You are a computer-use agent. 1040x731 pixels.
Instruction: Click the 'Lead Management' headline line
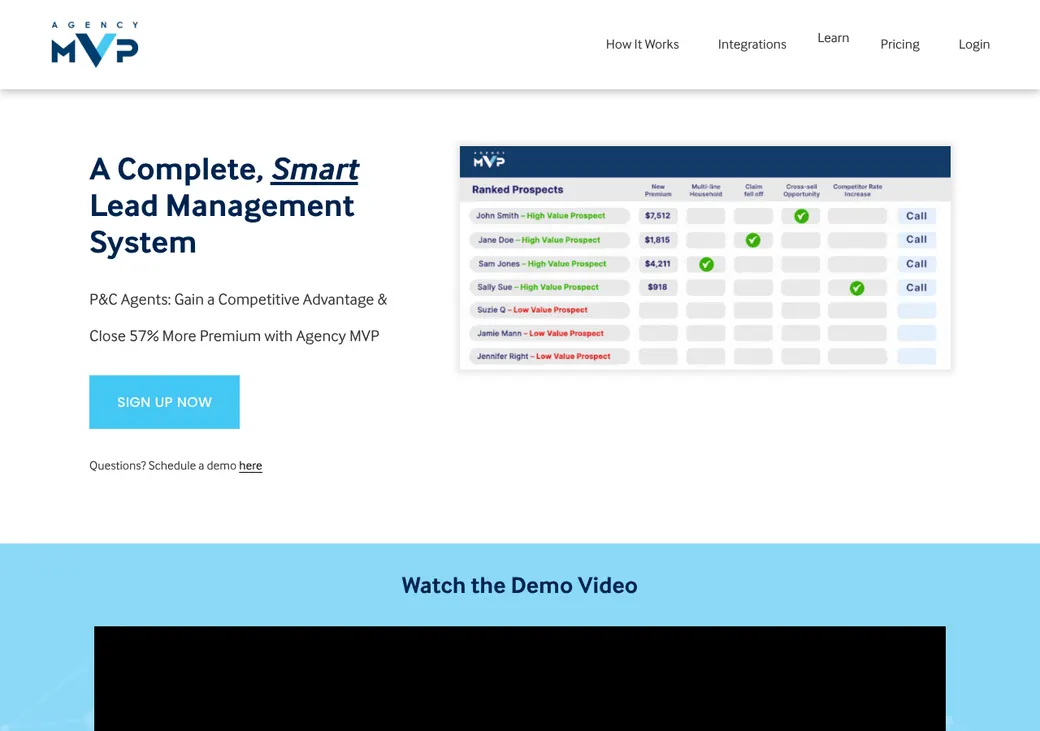(222, 206)
